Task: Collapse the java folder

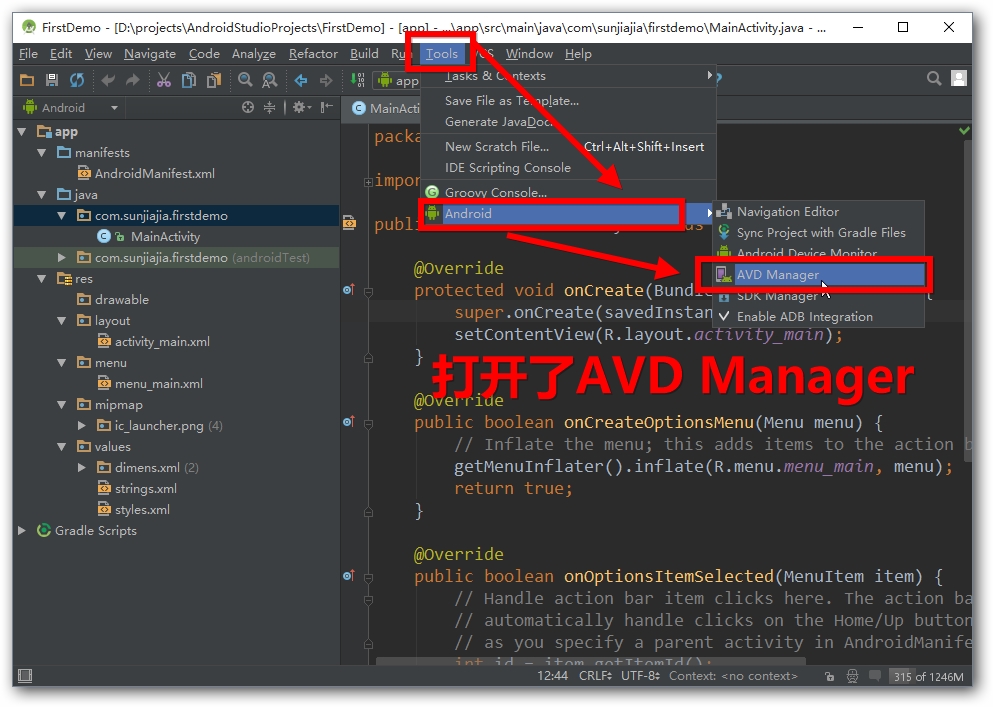Action: [42, 194]
